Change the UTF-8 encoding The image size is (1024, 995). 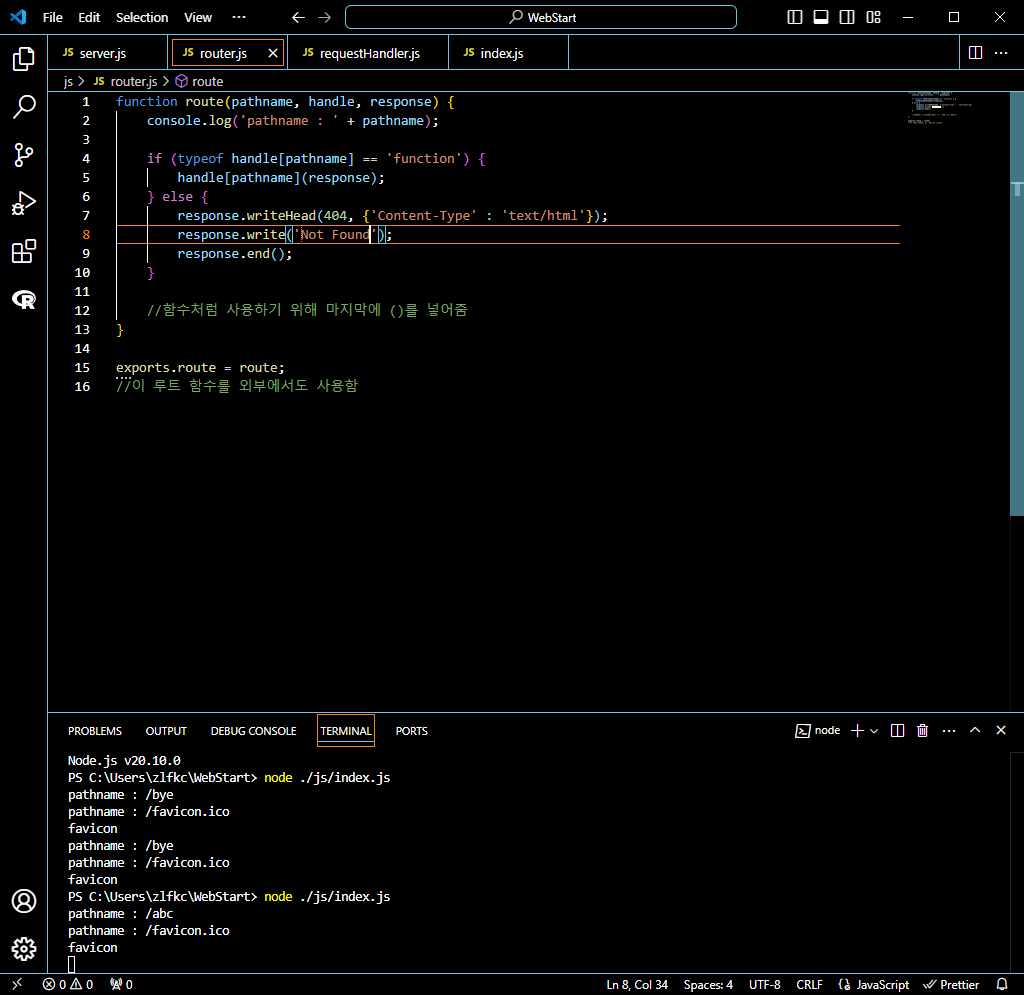click(x=764, y=984)
